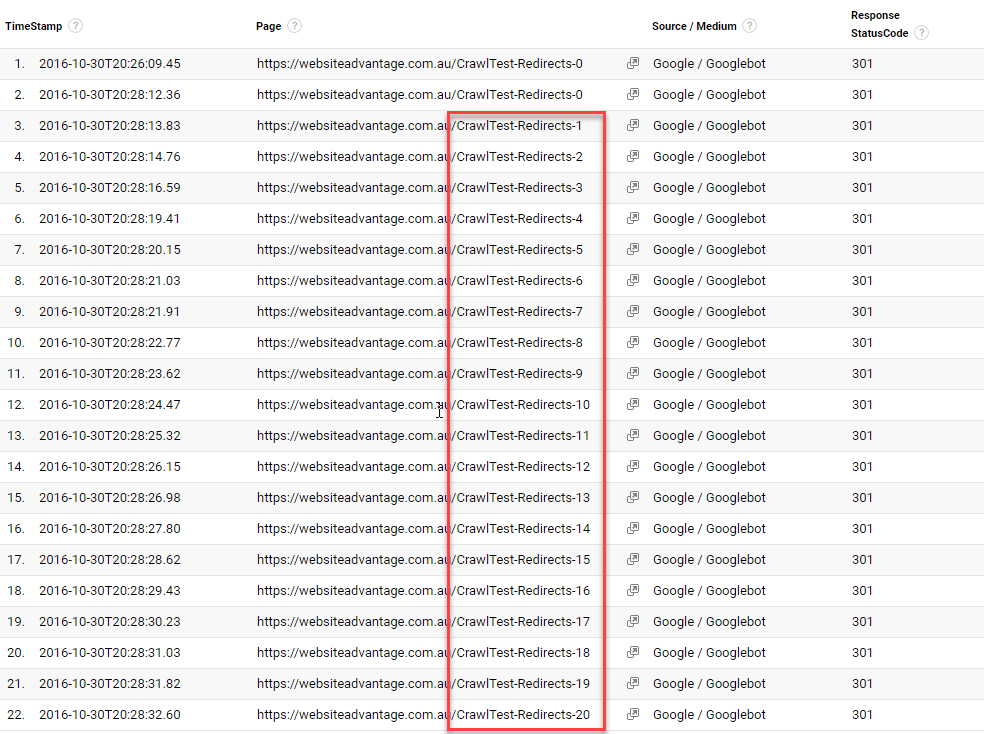Open external link icon for CrawlTest-Redirects-5
Viewport: 984px width, 734px height.
[x=633, y=249]
